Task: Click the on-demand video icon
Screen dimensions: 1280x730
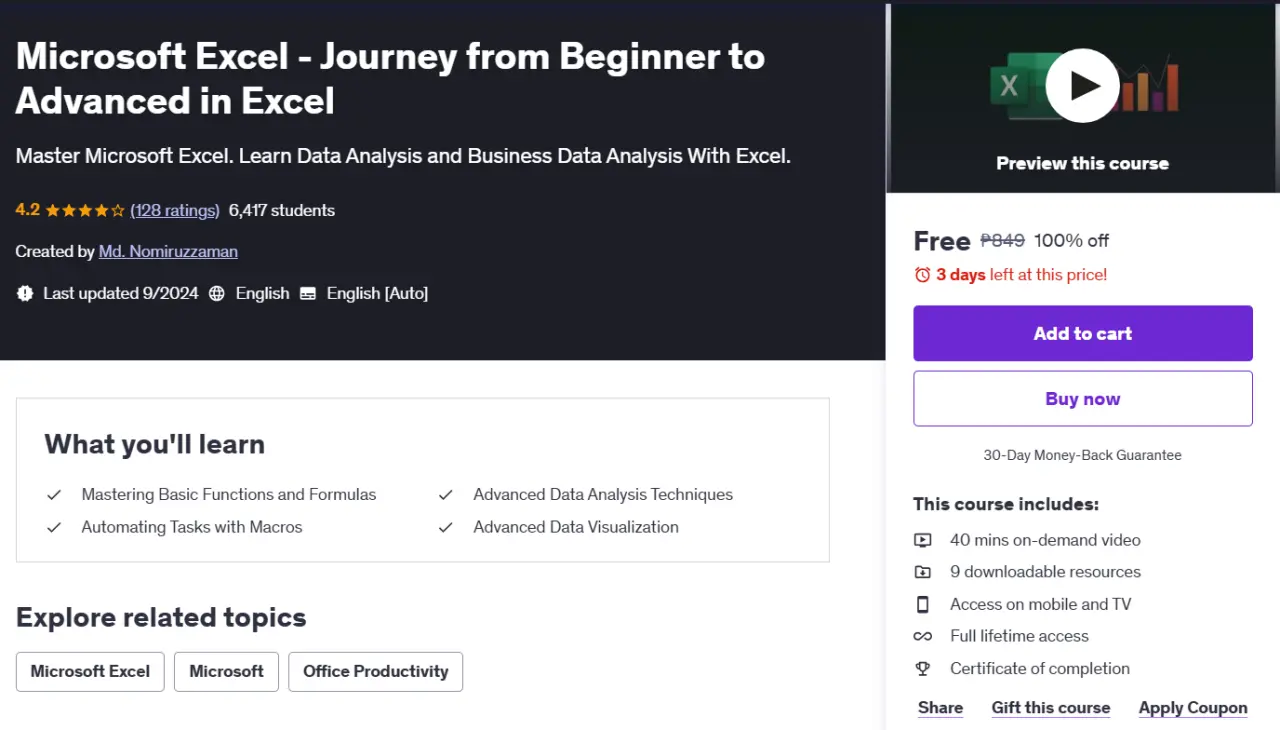Action: click(923, 540)
